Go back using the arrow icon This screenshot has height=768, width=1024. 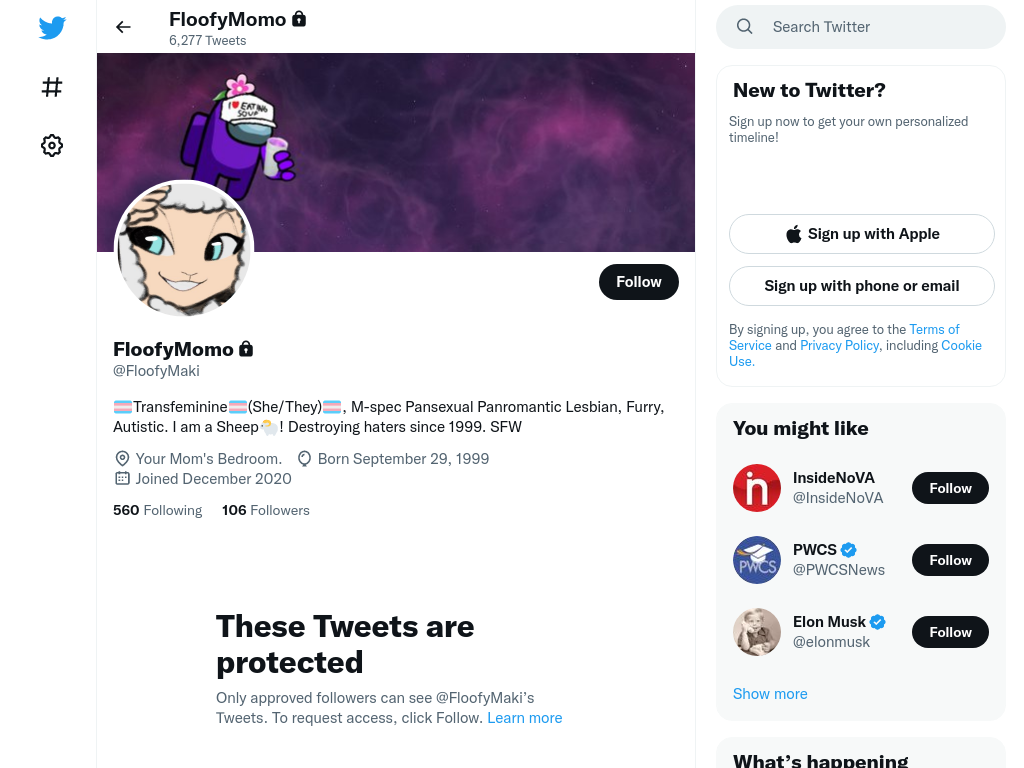coord(123,27)
